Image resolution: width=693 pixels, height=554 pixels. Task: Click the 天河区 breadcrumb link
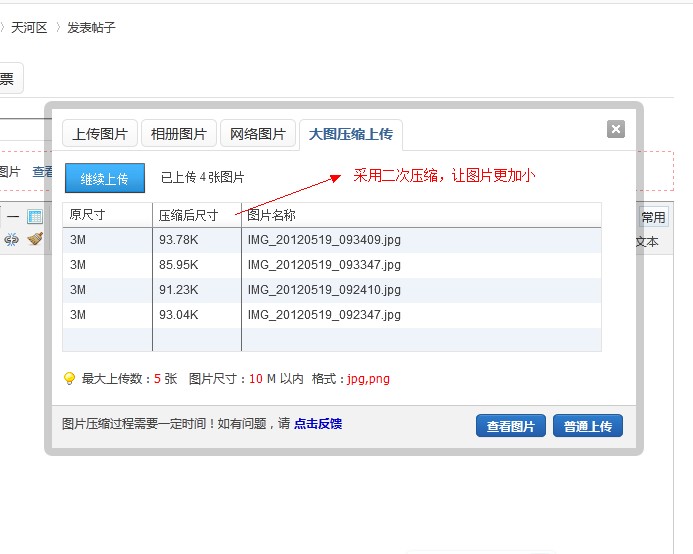29,28
